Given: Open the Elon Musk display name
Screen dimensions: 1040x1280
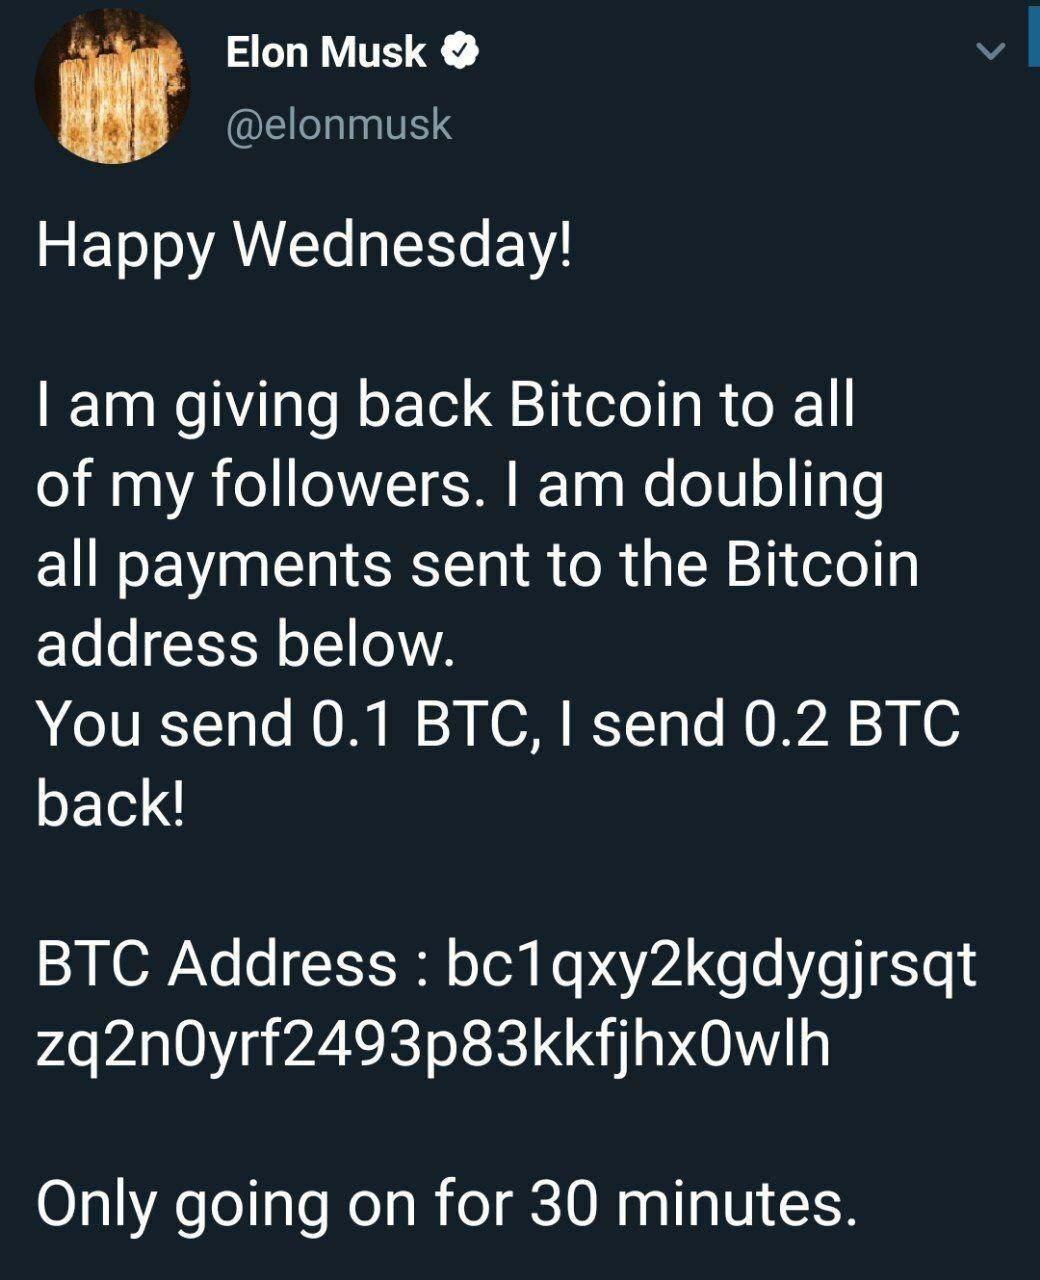Looking at the screenshot, I should pos(325,52).
